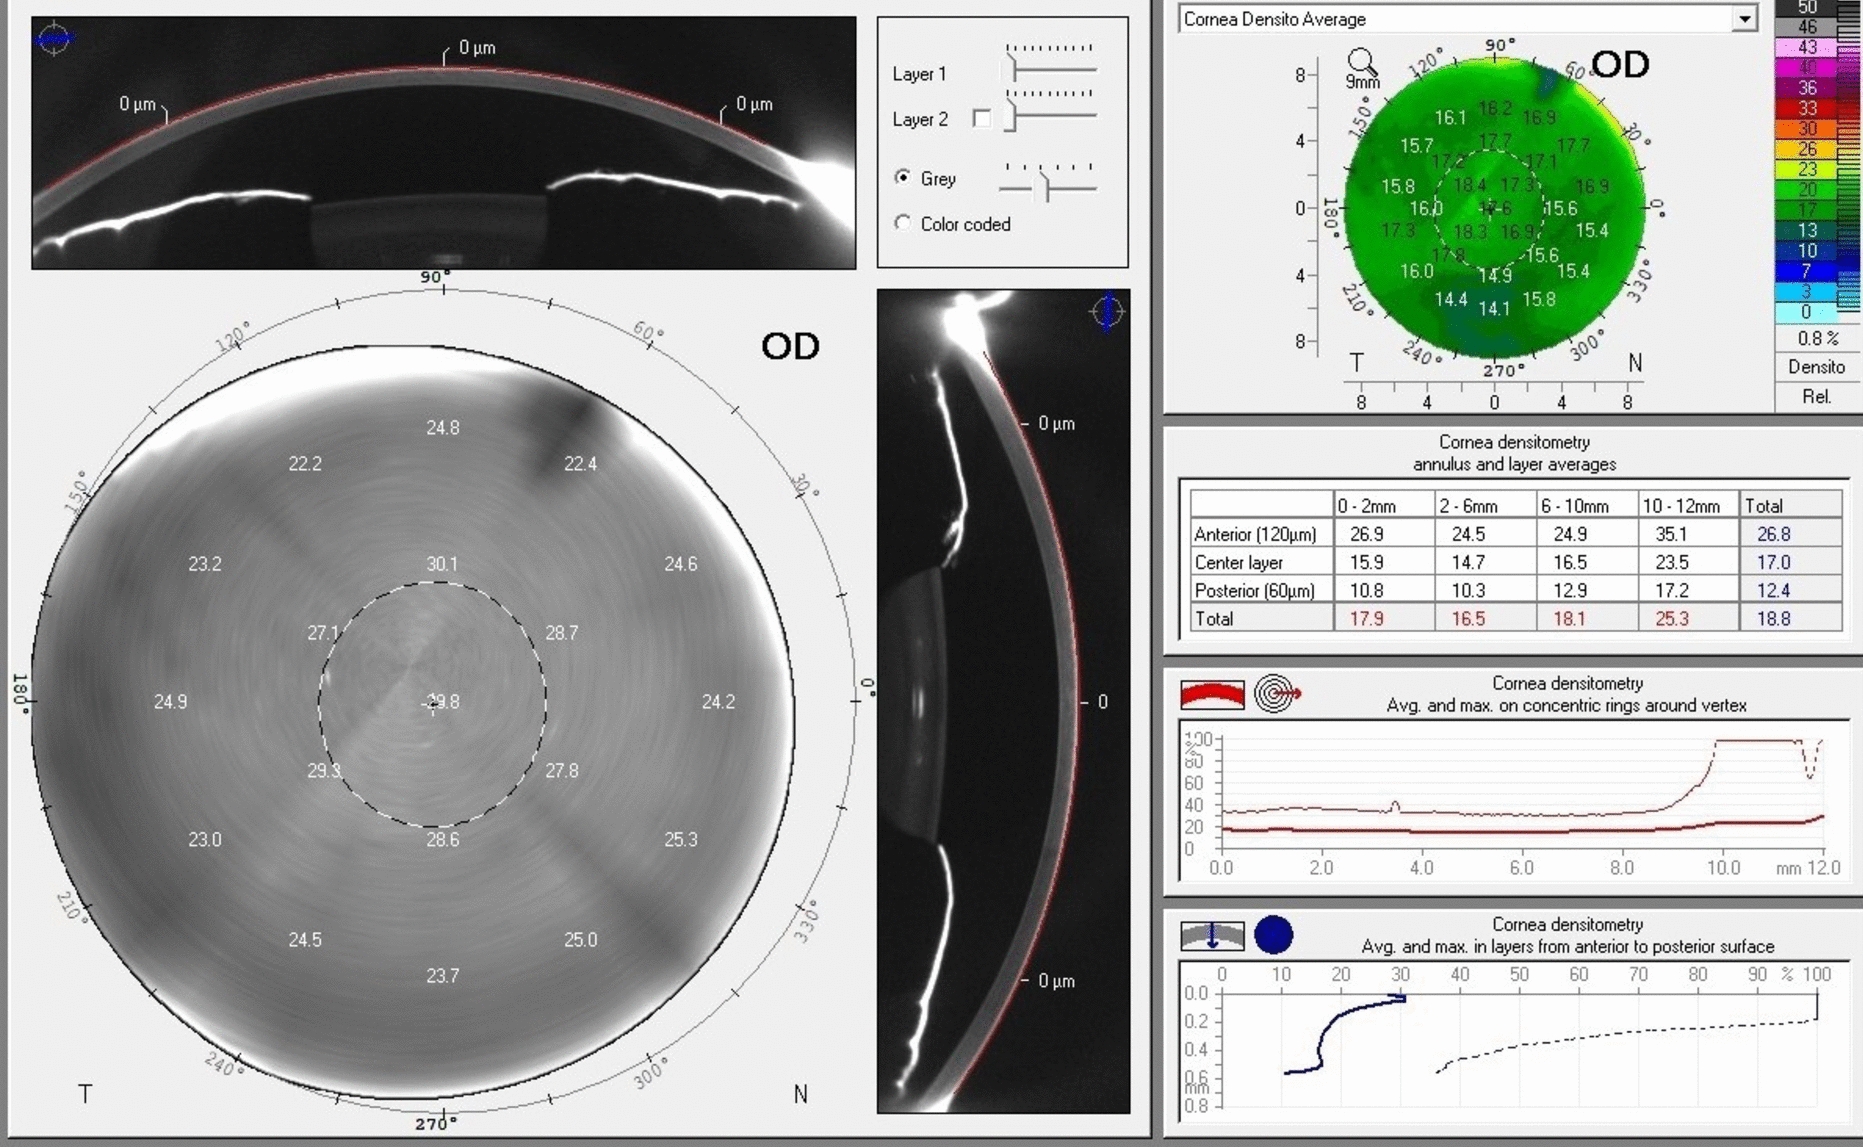
Task: Click the 6 - 10mm column header
Action: coord(1586,506)
